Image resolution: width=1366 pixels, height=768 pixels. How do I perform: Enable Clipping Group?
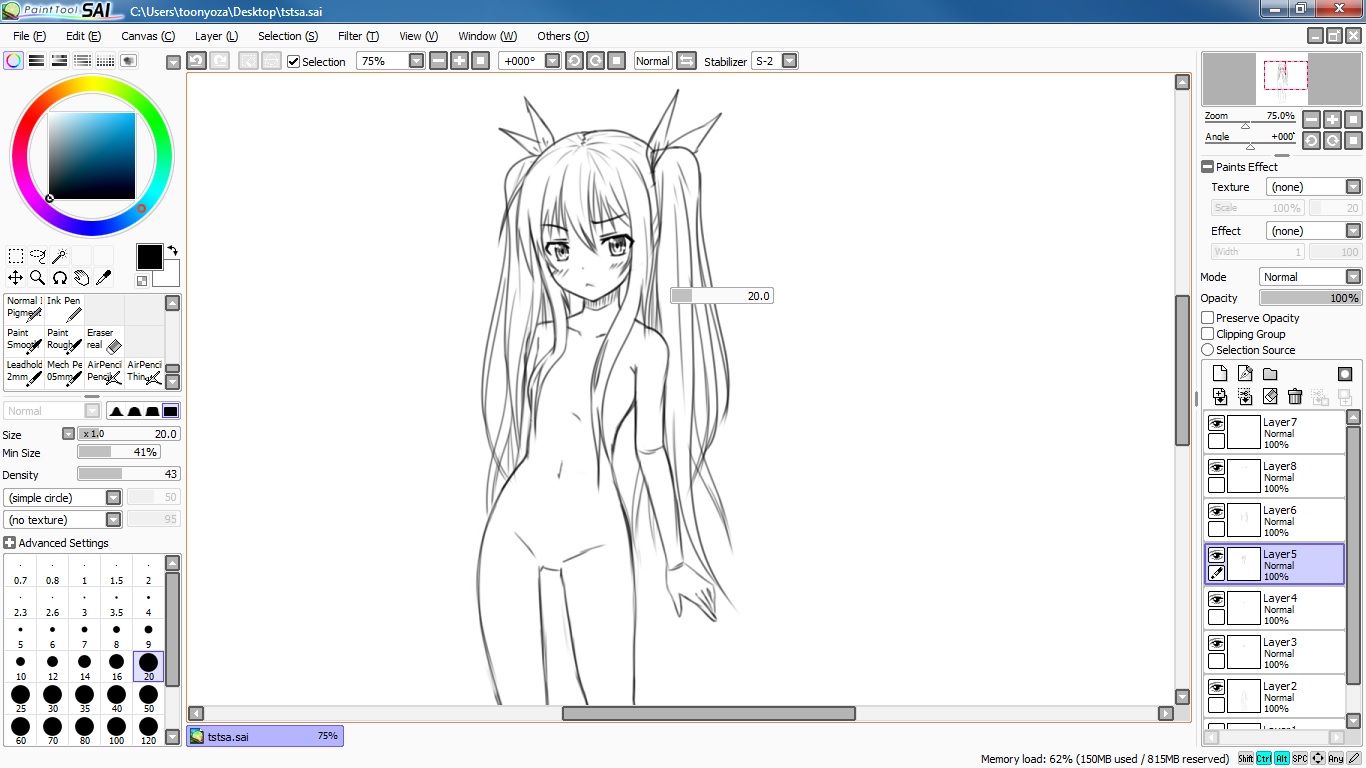tap(1208, 334)
